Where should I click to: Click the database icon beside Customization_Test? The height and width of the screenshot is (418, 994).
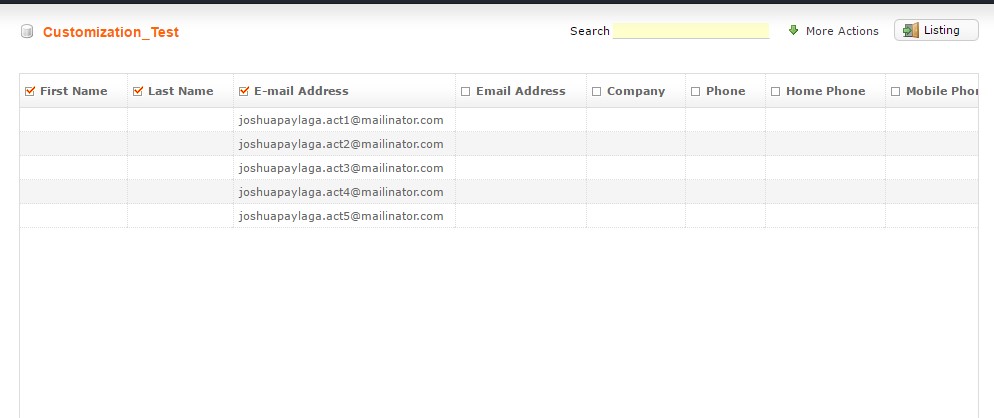pos(27,32)
